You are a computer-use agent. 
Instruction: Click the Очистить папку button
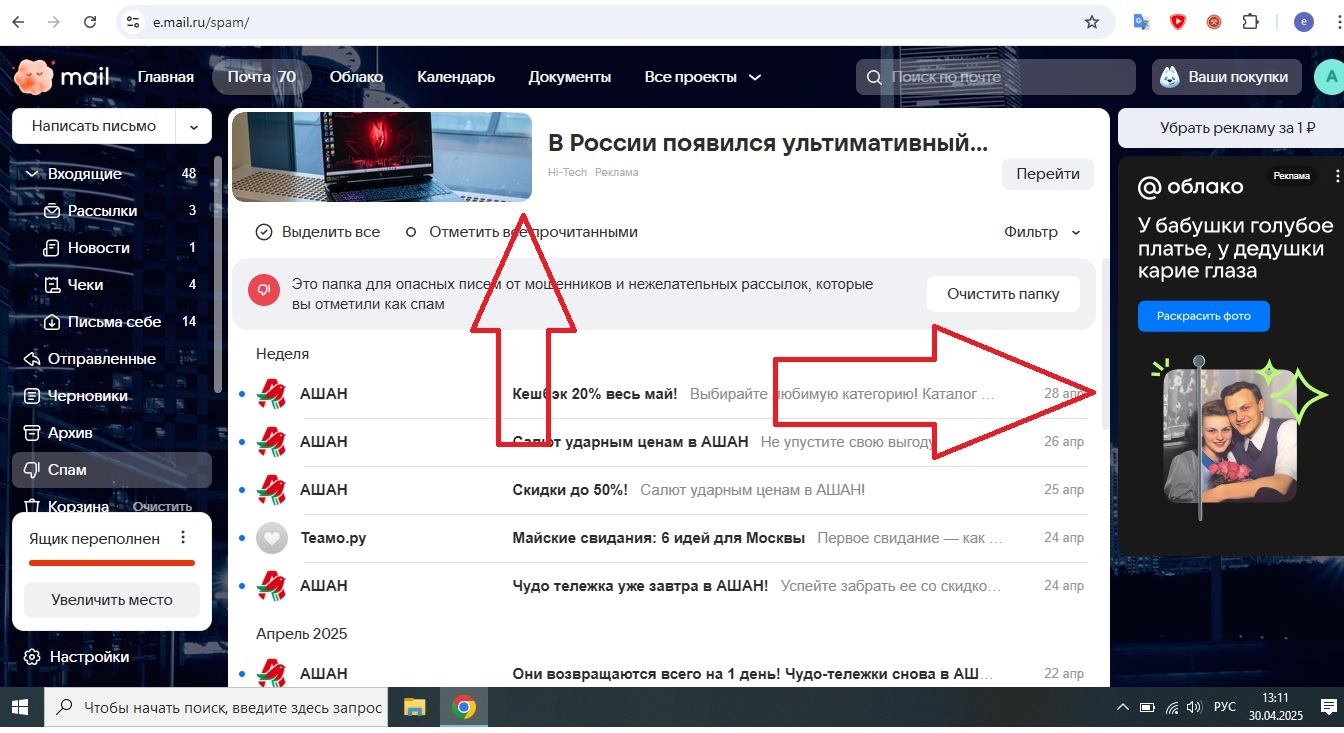[1002, 295]
